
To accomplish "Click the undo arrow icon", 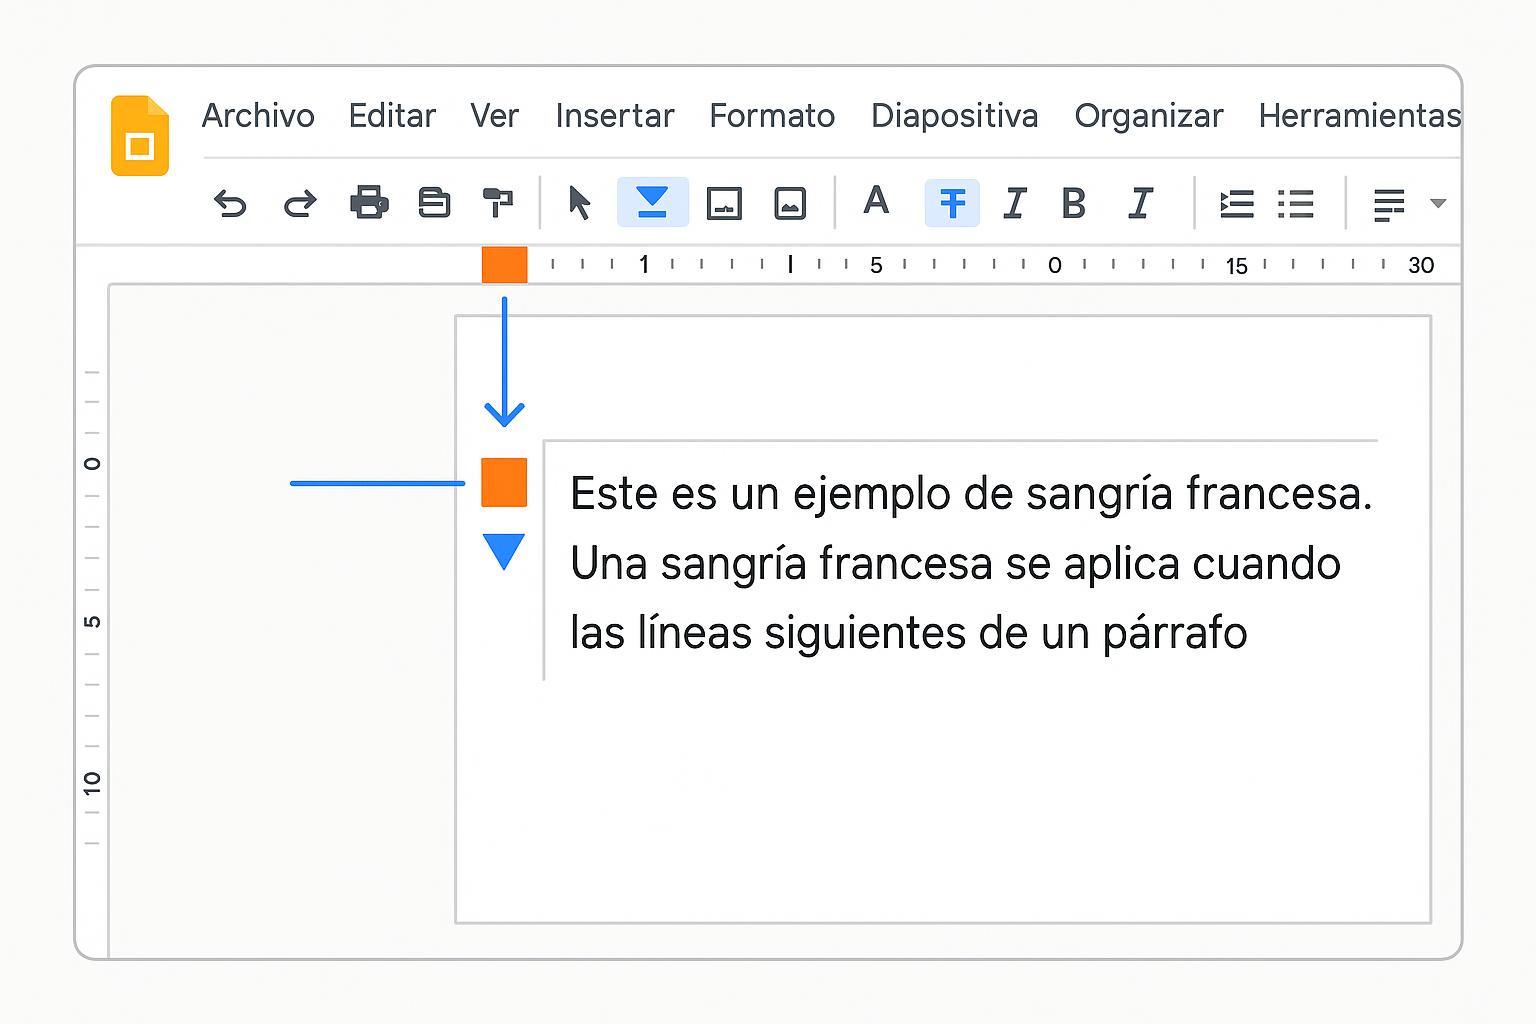I will pos(230,203).
